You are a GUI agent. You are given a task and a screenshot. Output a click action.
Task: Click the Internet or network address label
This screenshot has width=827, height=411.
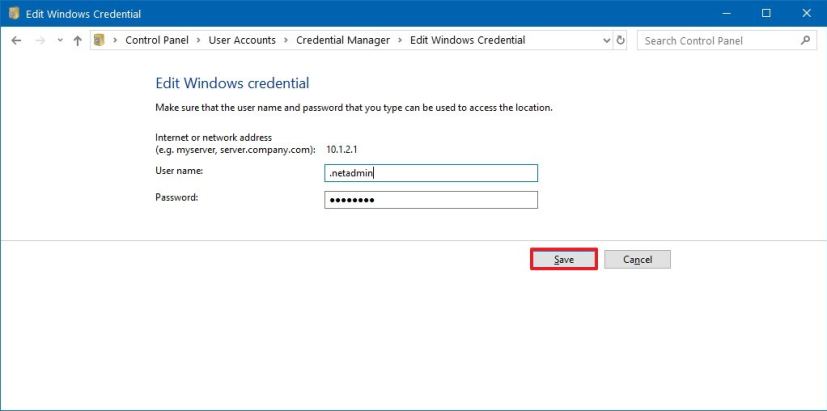[235, 144]
